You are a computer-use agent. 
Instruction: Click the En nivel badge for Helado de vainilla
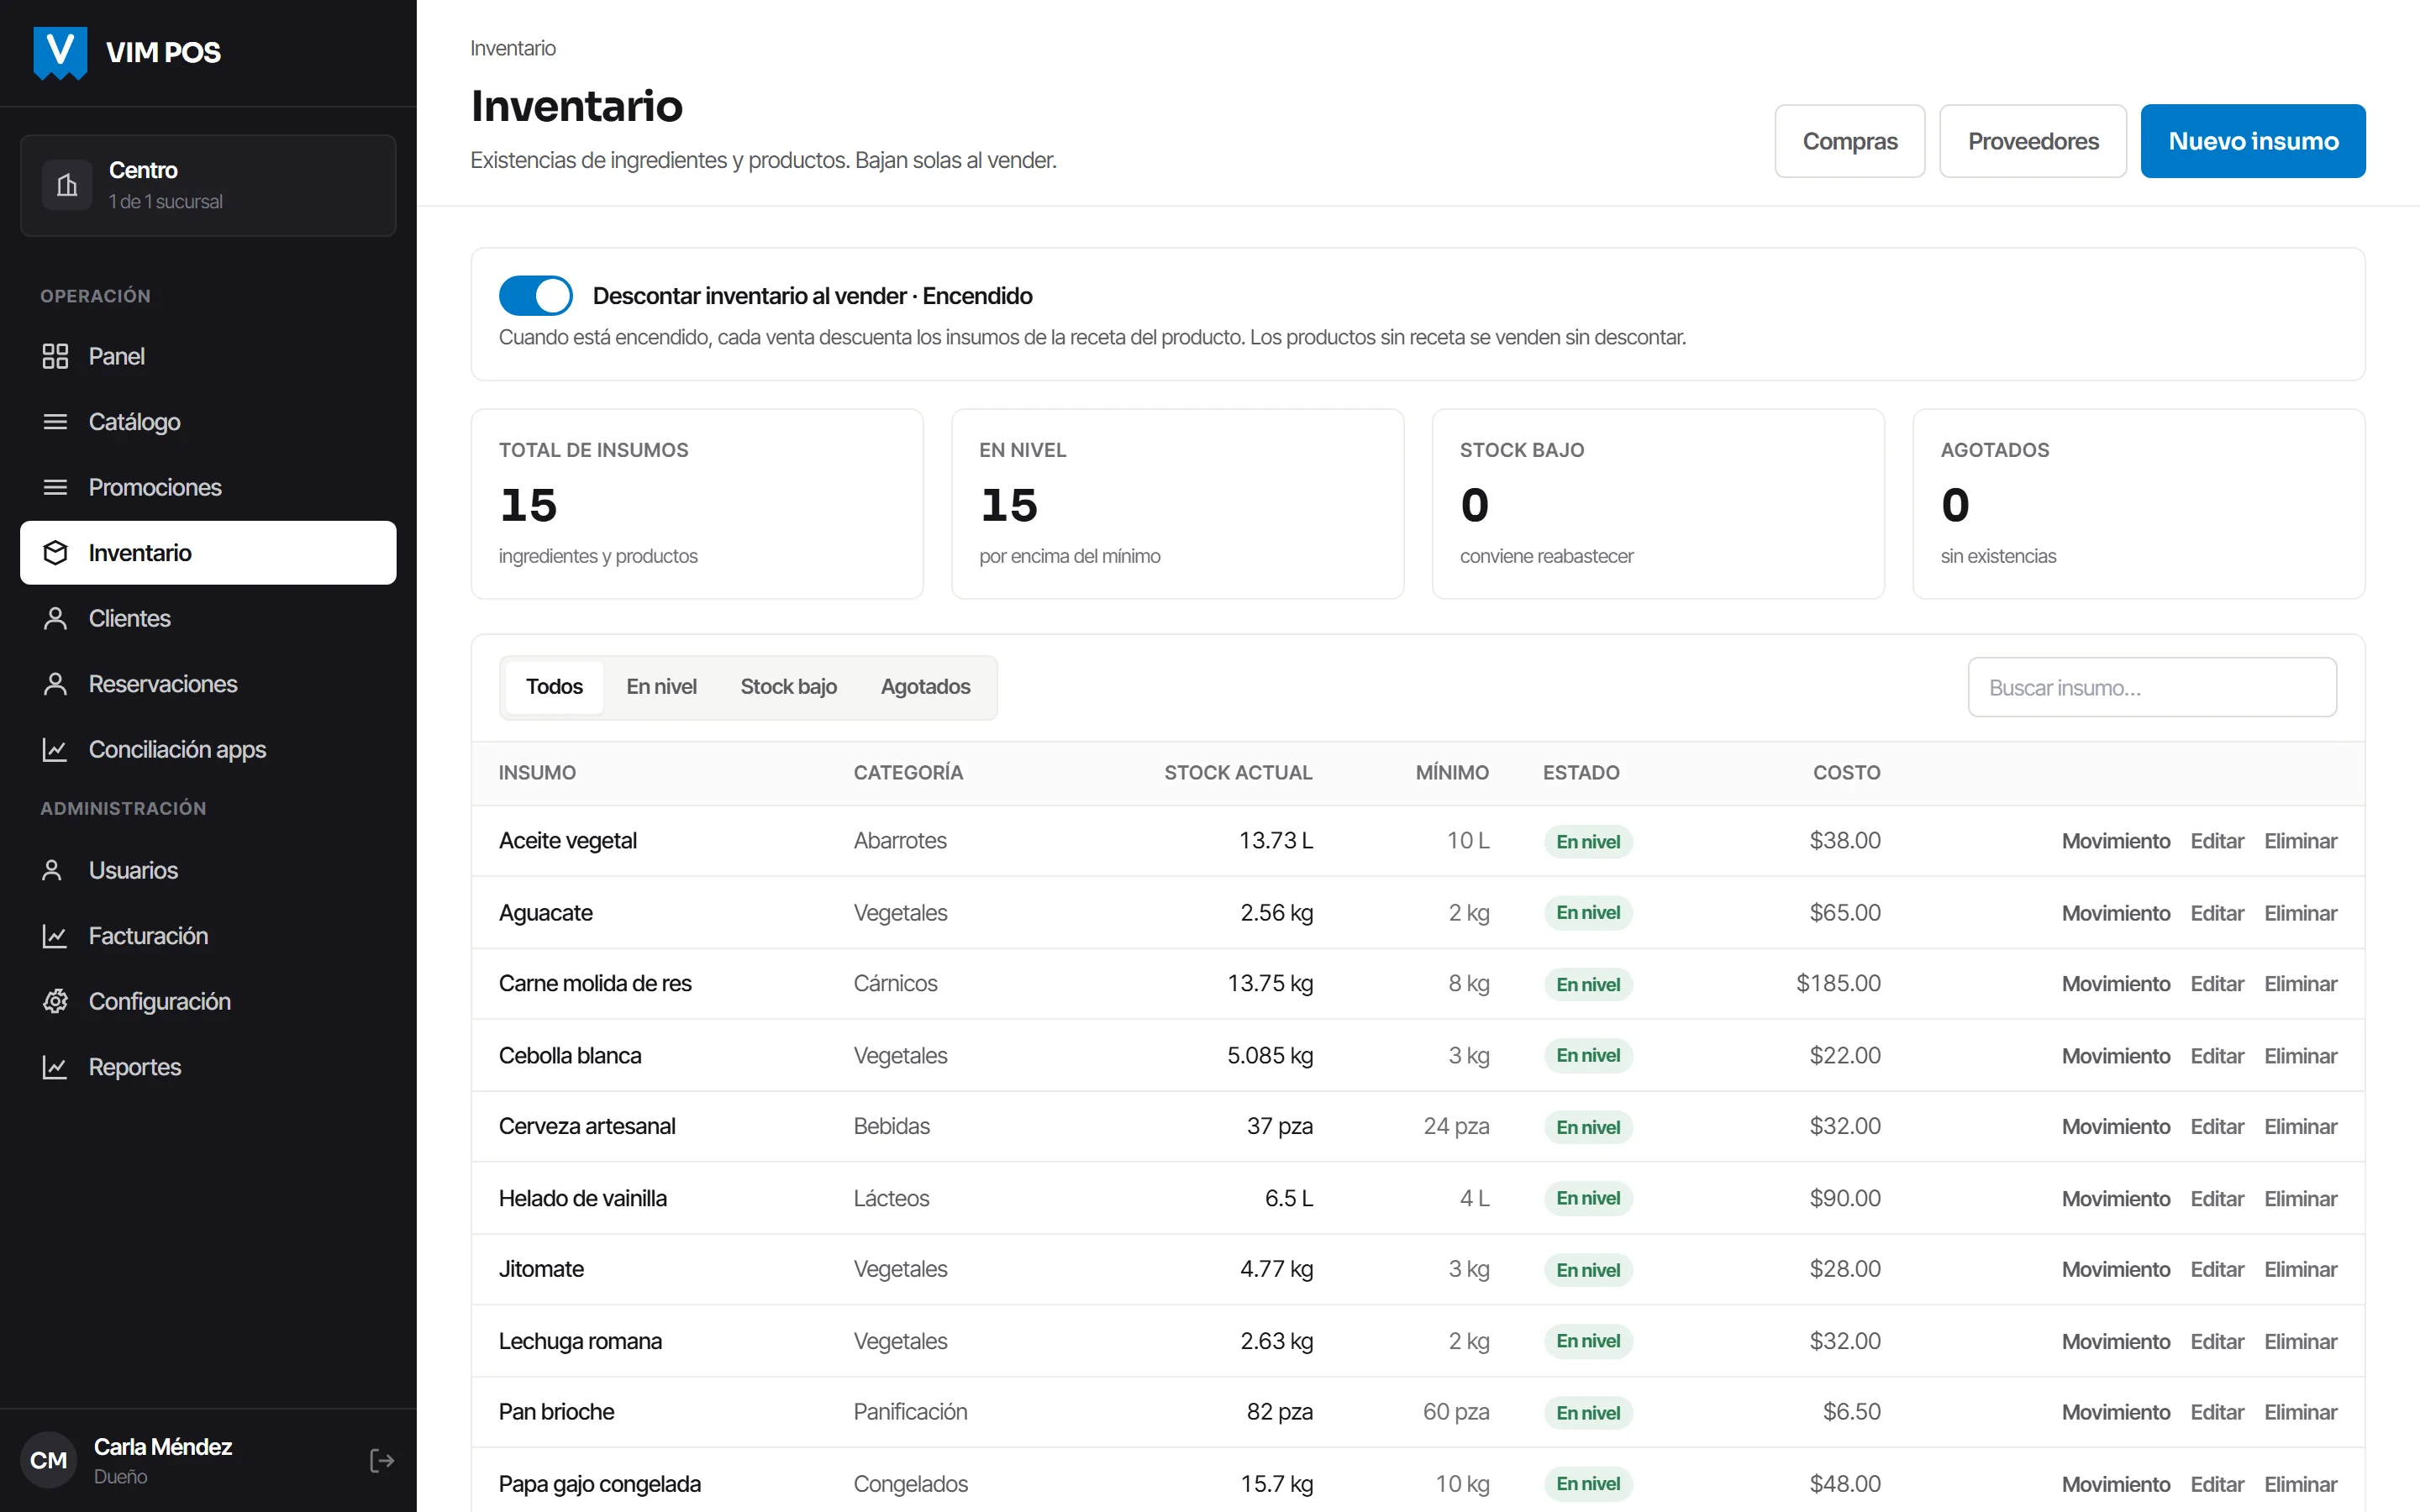[1588, 1198]
